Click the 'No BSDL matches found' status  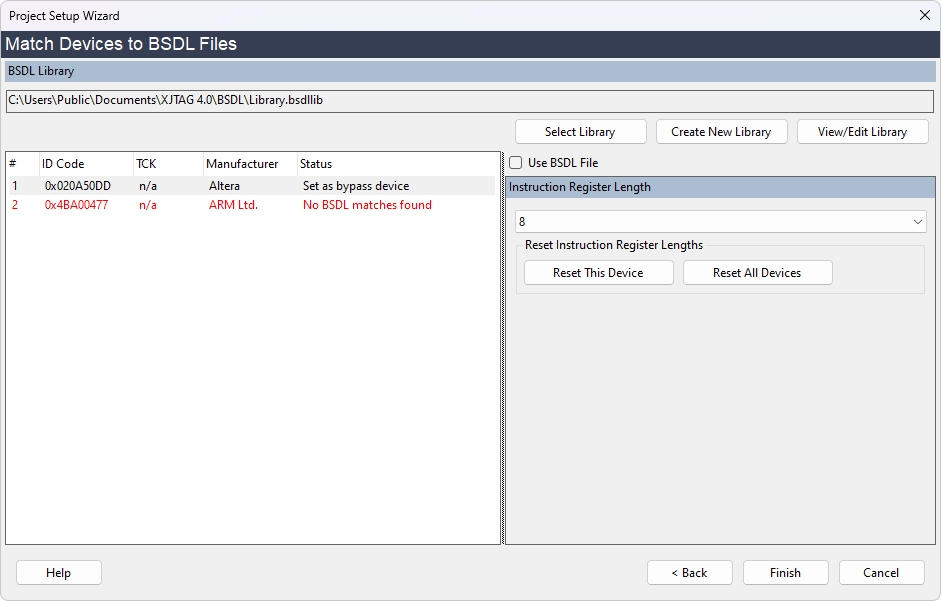click(367, 205)
